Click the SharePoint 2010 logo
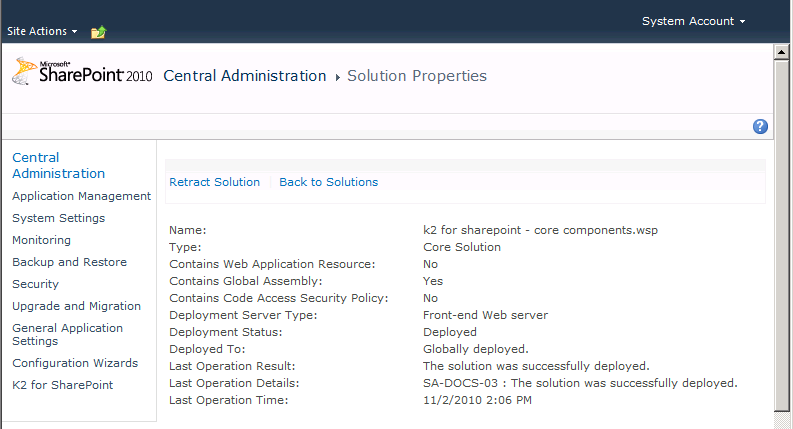793x429 pixels. click(x=82, y=72)
